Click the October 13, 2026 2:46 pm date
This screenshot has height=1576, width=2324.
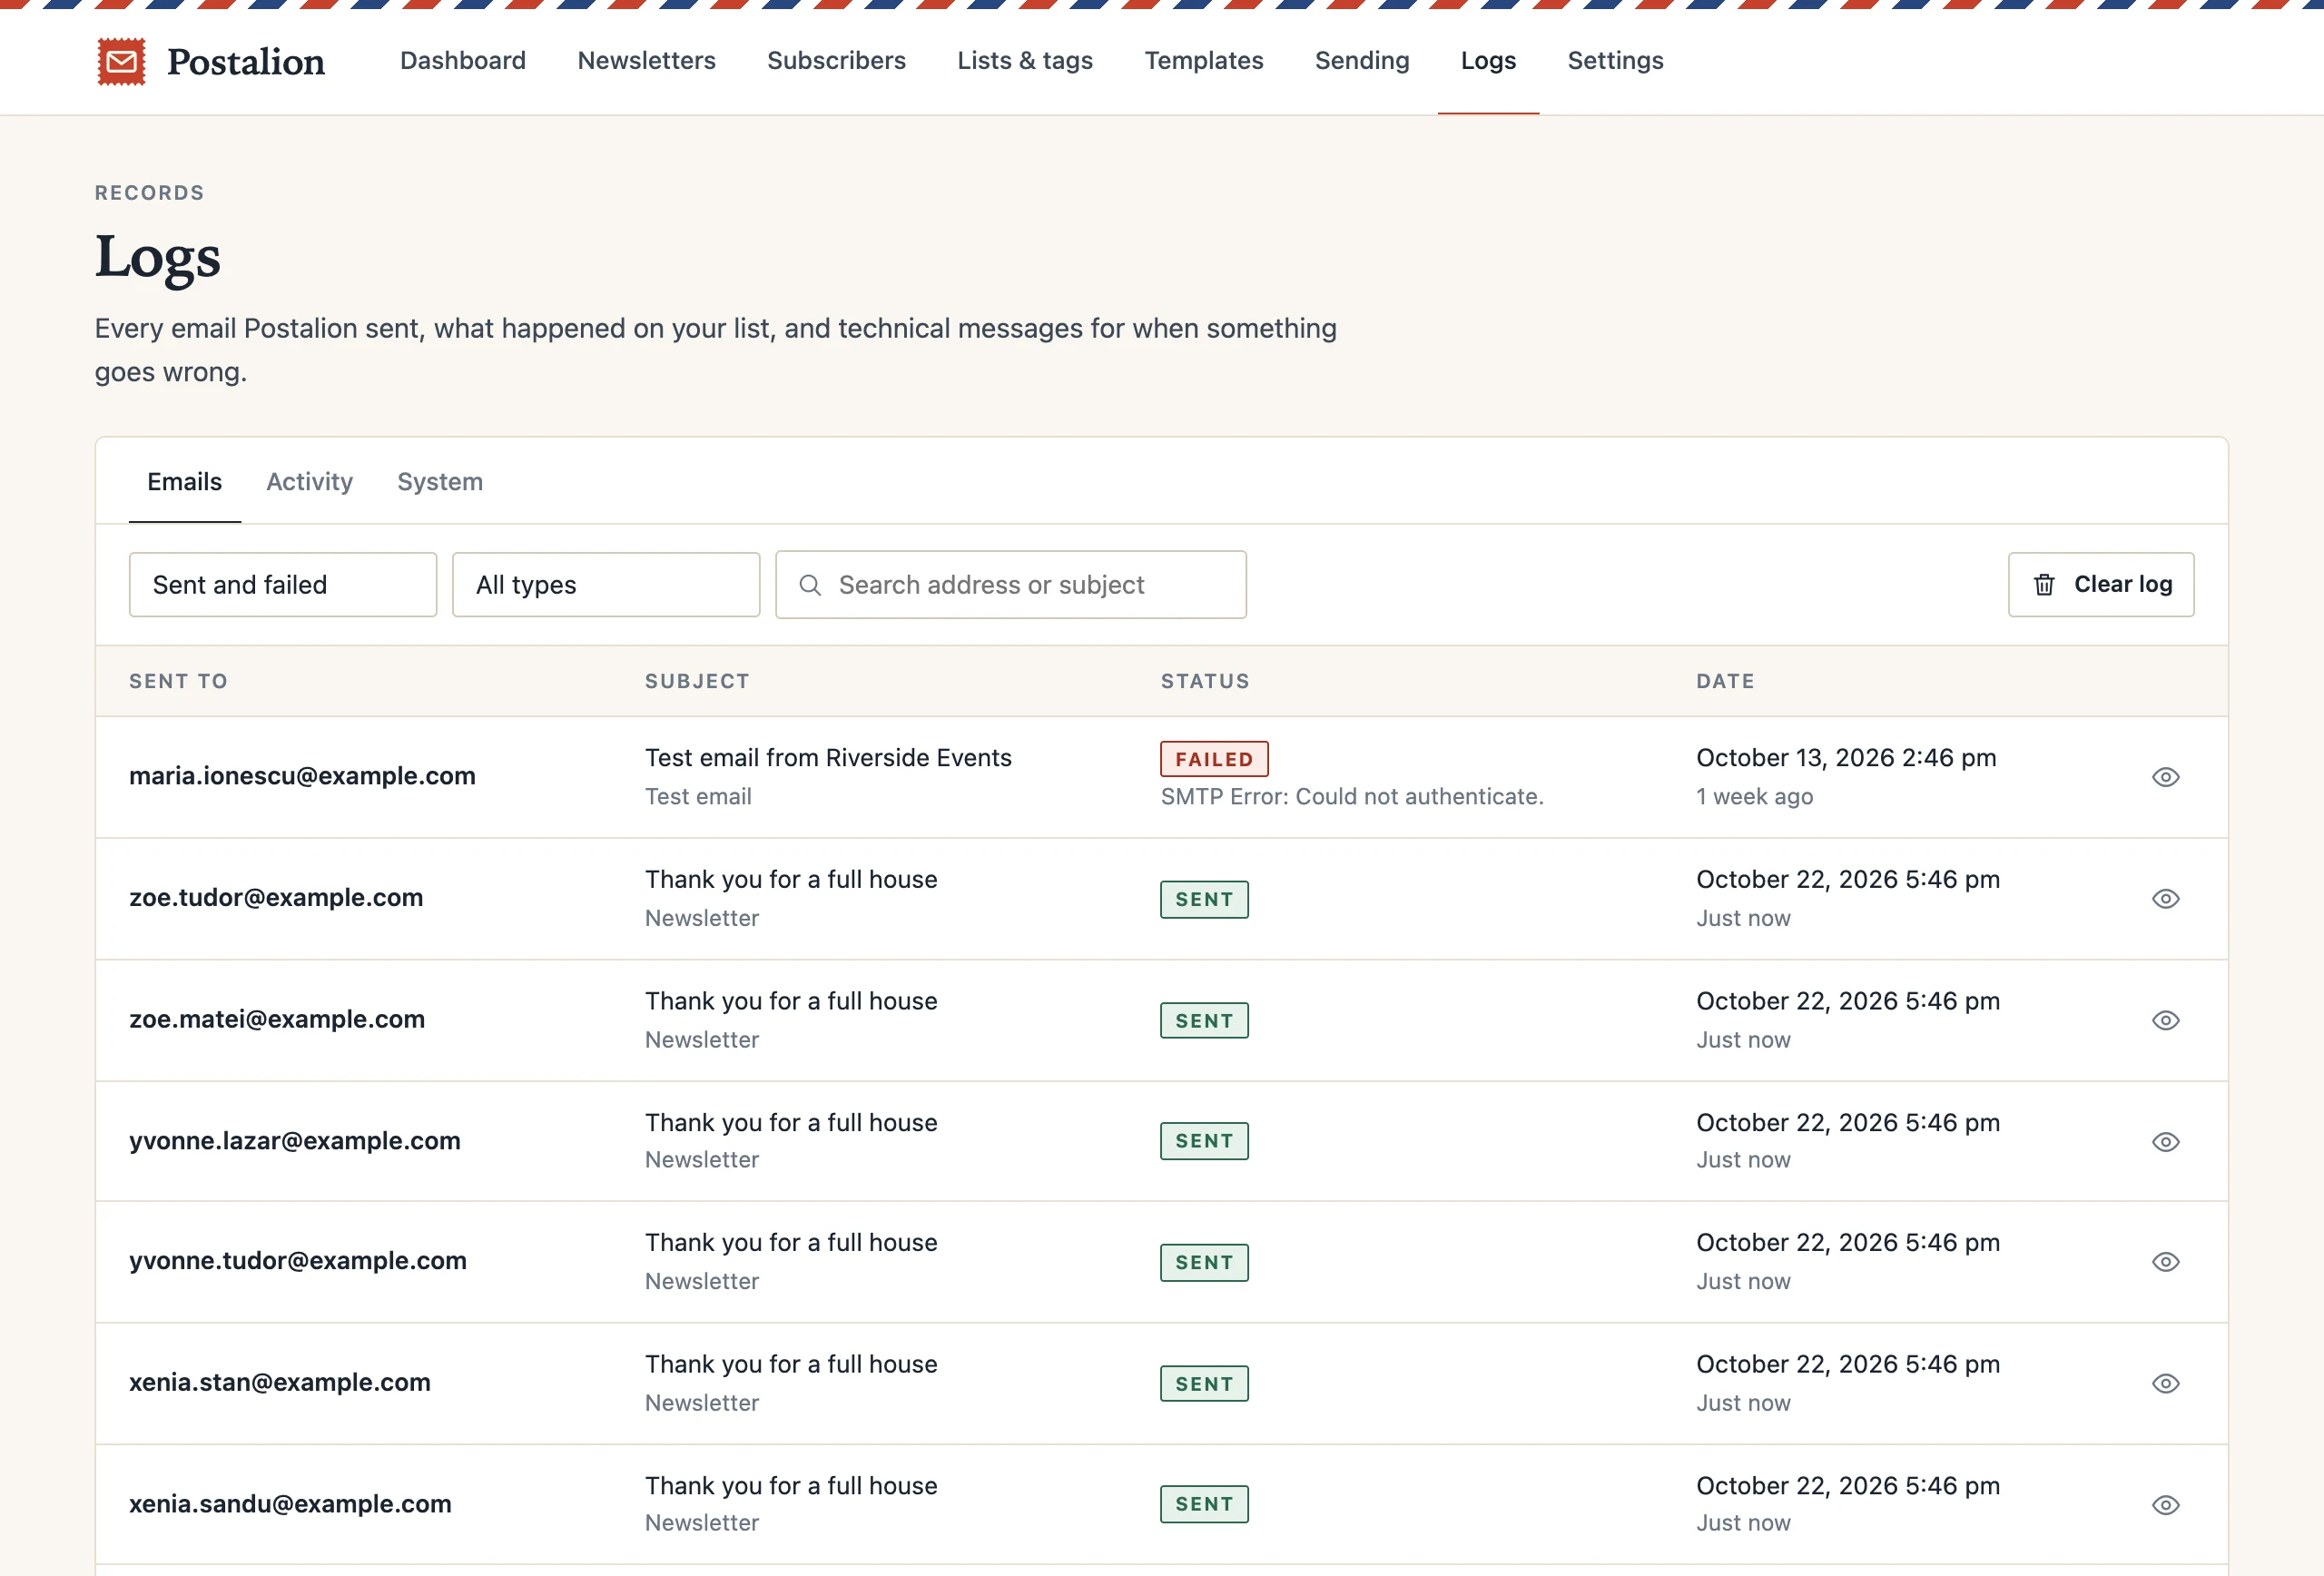1846,758
